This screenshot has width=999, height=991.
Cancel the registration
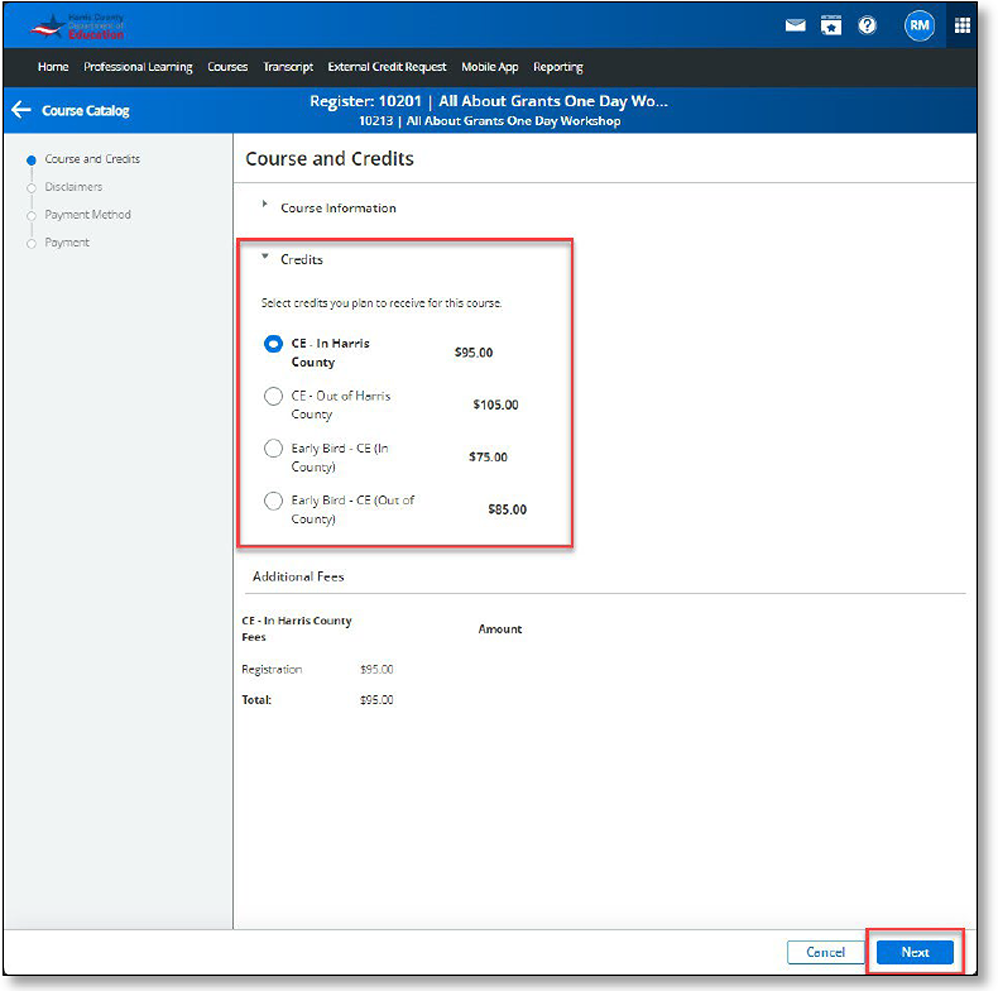(825, 952)
